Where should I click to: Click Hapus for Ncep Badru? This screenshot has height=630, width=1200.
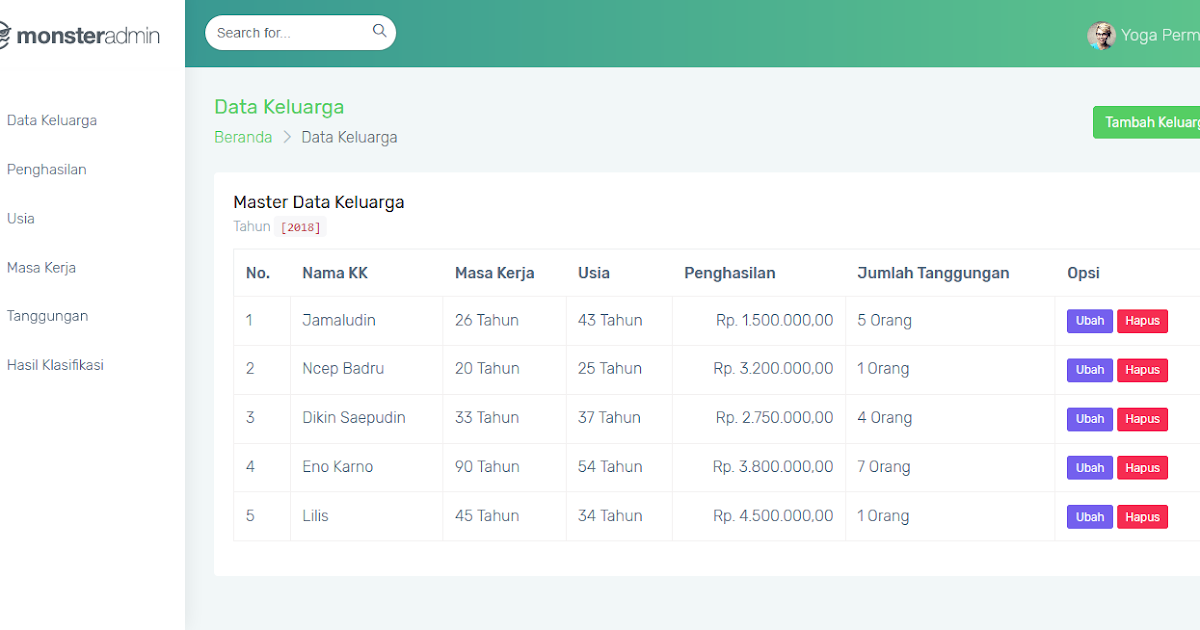tap(1142, 369)
